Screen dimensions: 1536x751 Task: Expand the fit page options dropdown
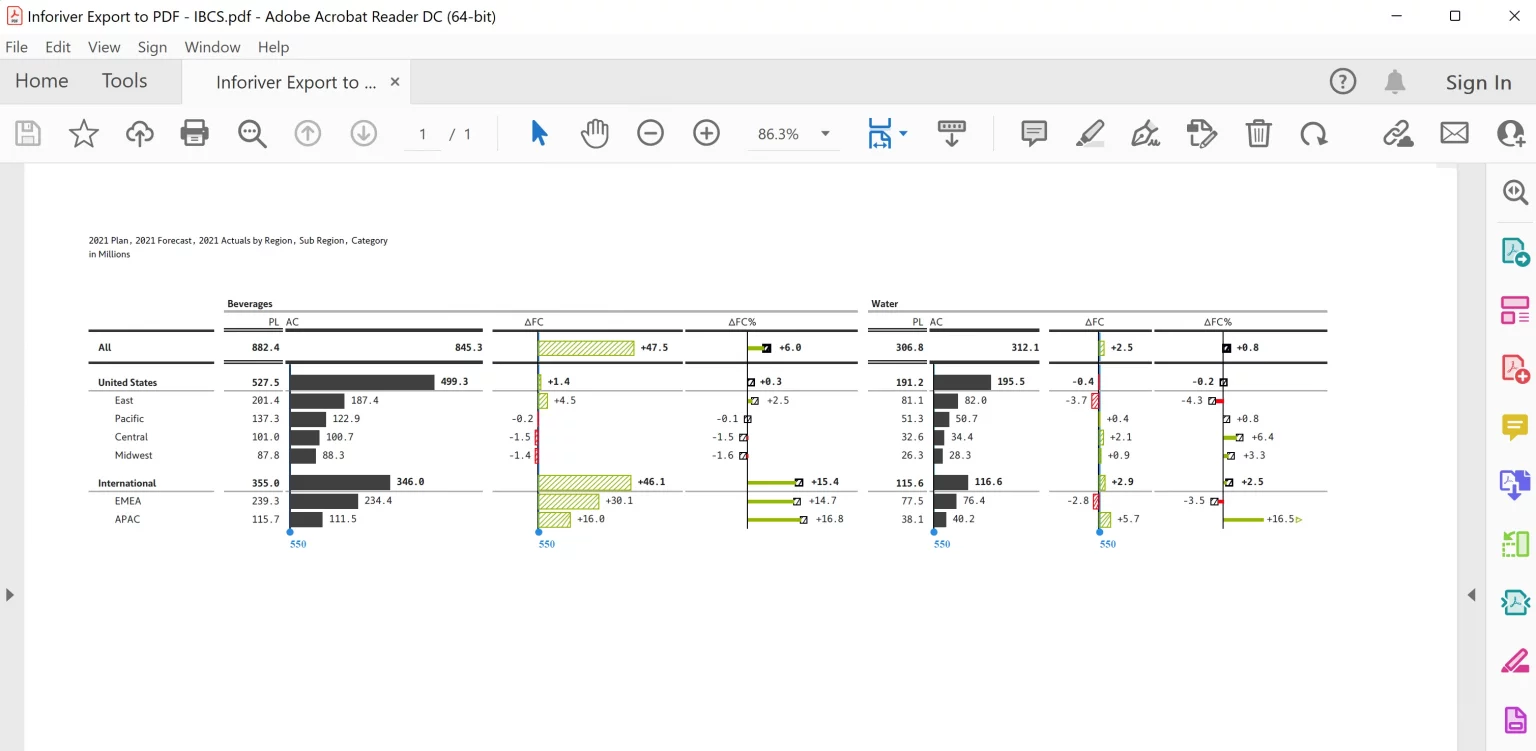[903, 133]
